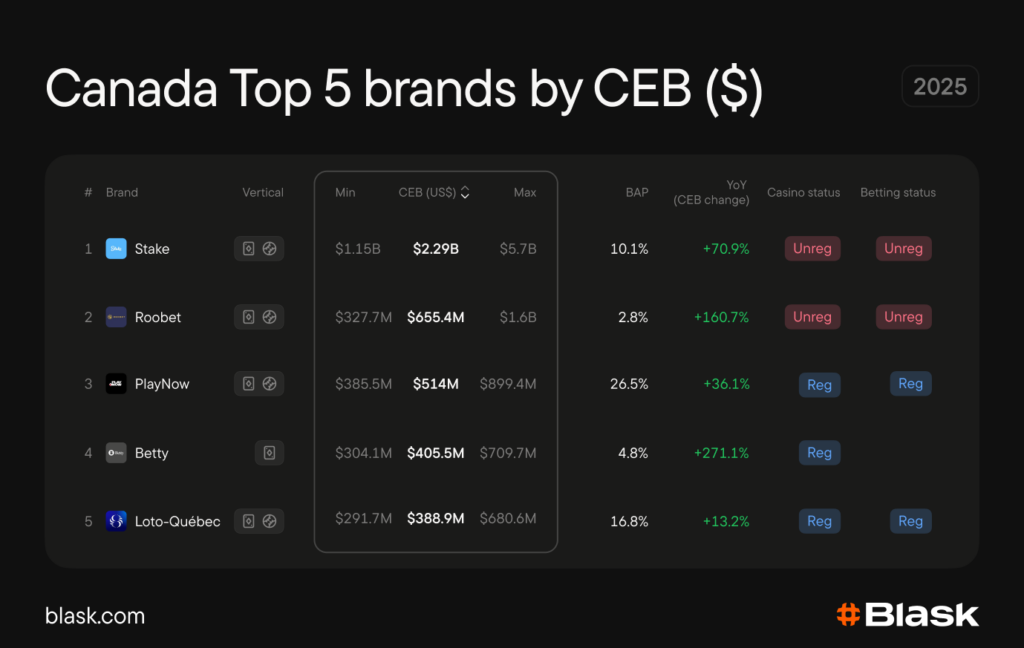Click the Betty brand logo
Screen dimensions: 1024x648
(116, 453)
